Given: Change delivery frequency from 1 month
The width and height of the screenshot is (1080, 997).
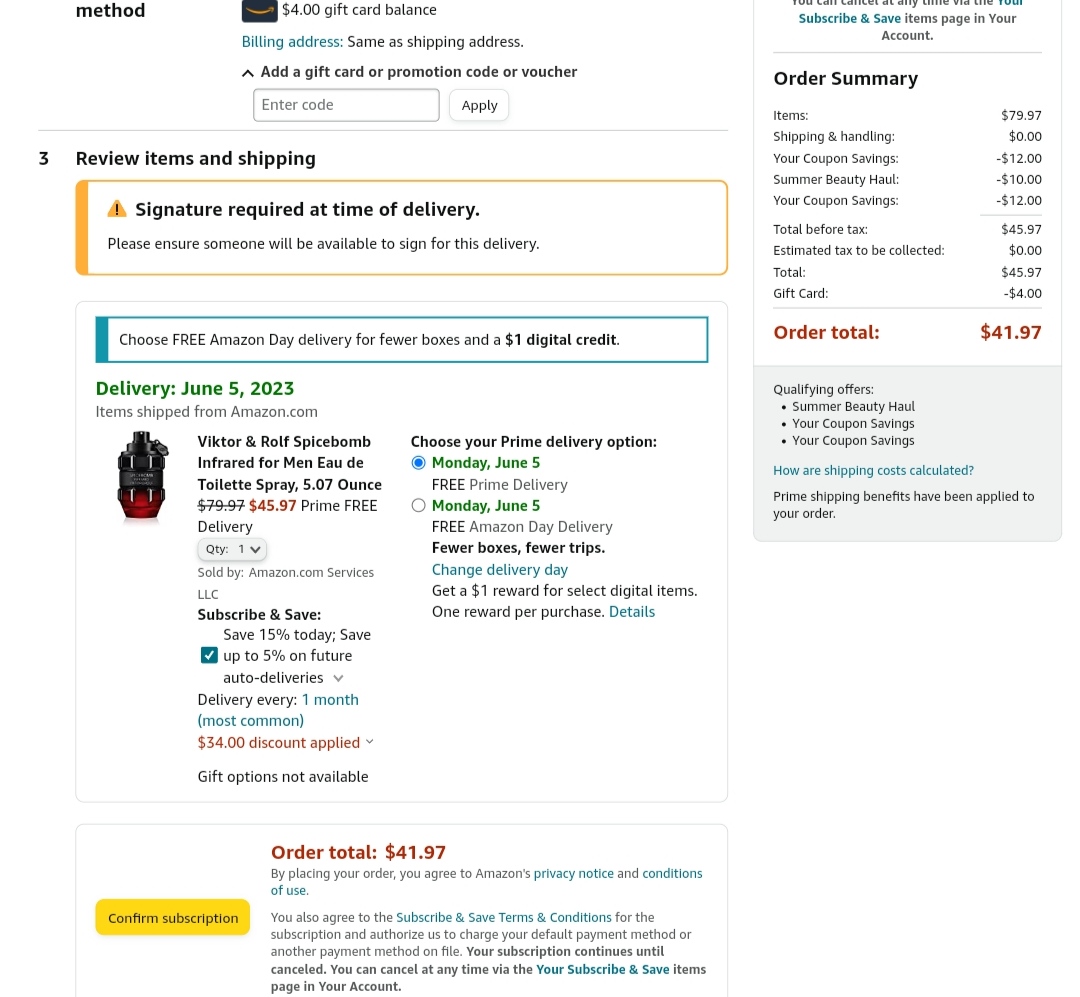Looking at the screenshot, I should (x=329, y=700).
